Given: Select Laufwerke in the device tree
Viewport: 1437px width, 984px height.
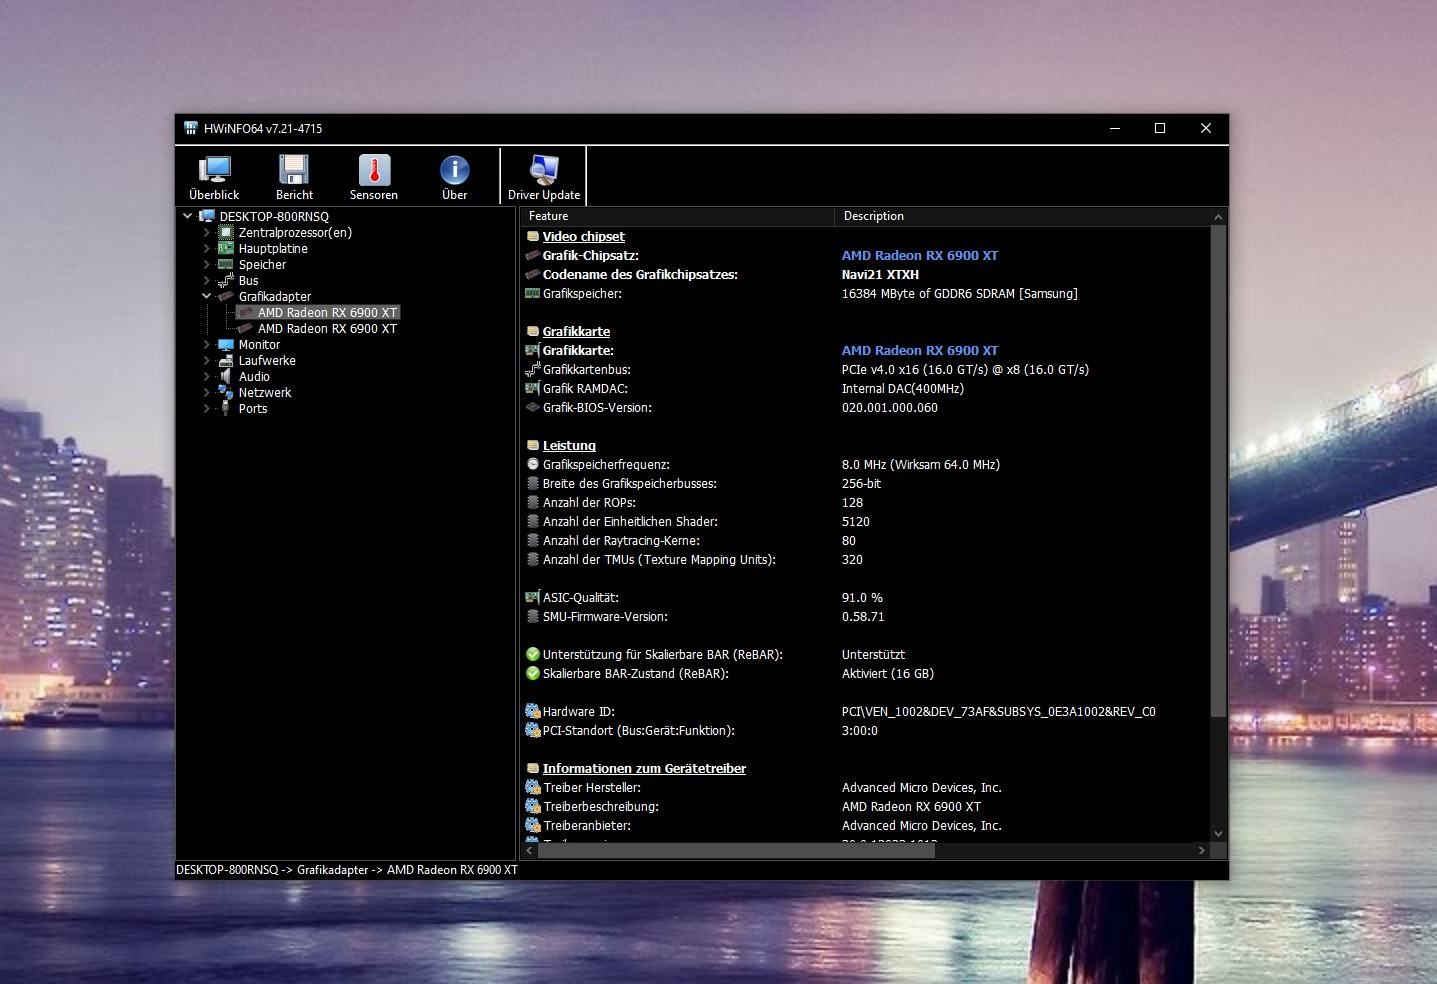Looking at the screenshot, I should (x=267, y=360).
